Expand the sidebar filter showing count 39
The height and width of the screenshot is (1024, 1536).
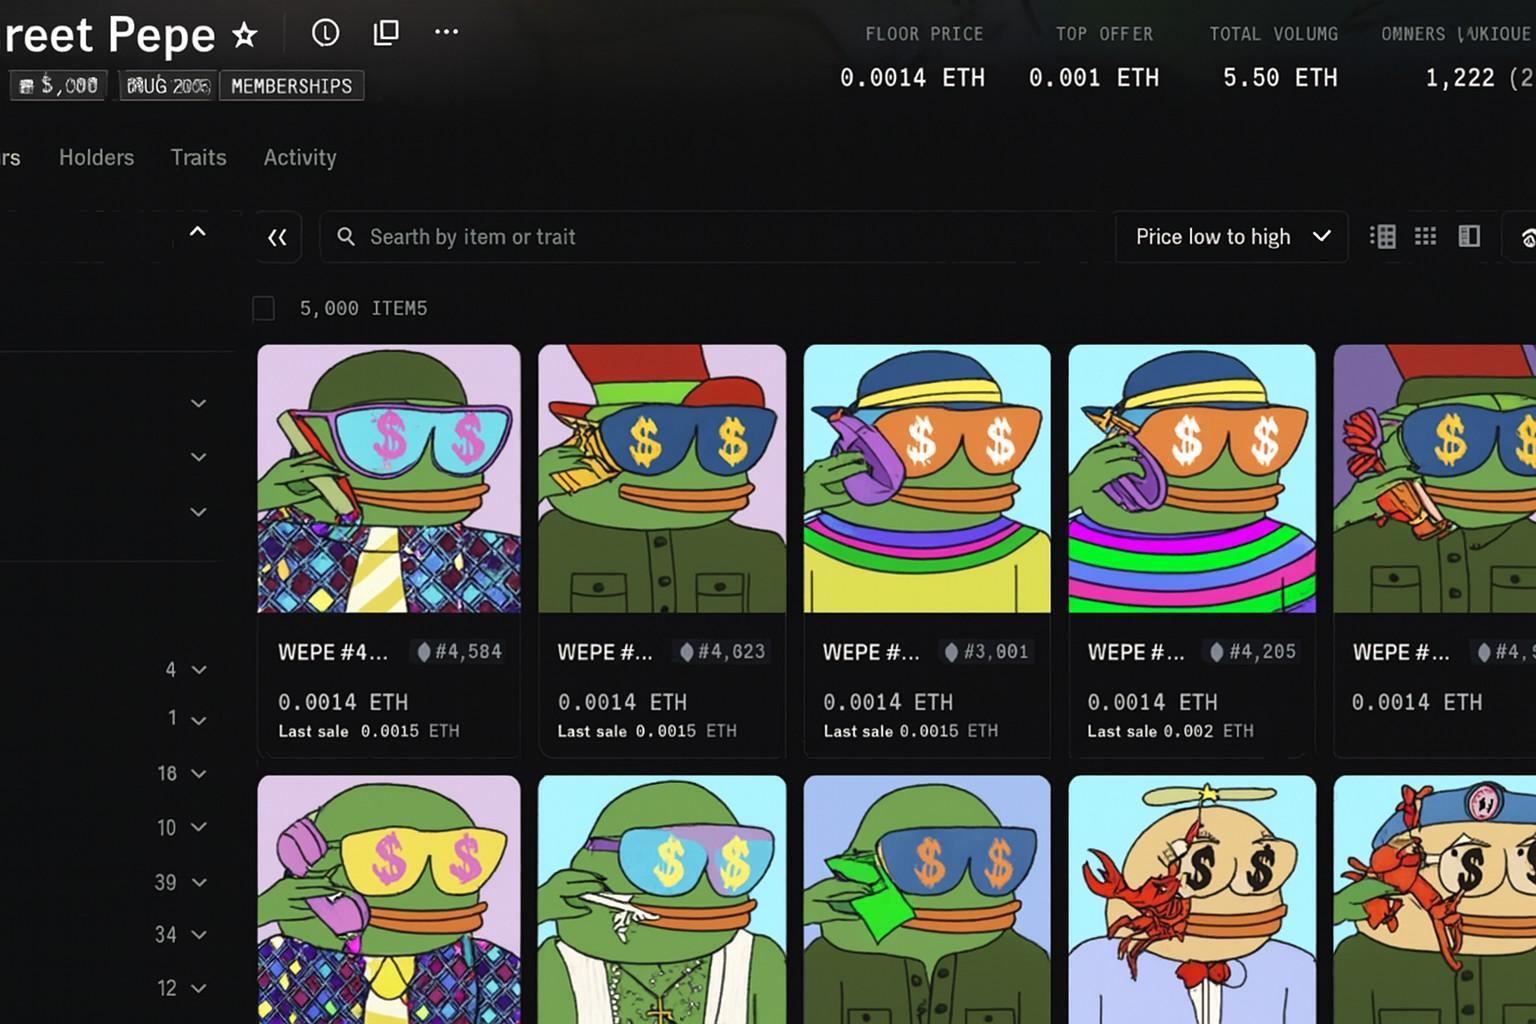coord(199,882)
